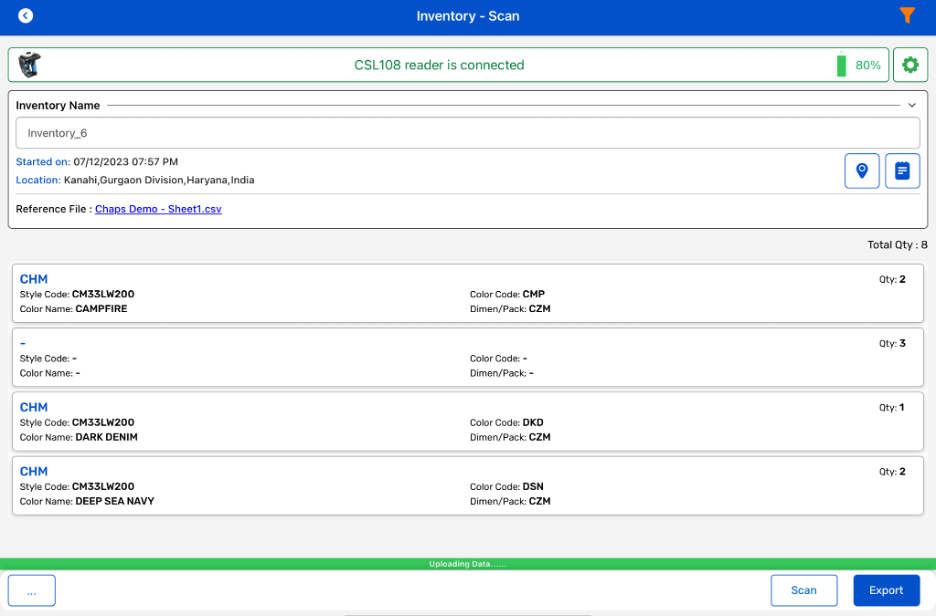Click the Uploading Data progress bar
This screenshot has width=936, height=616.
[x=468, y=563]
